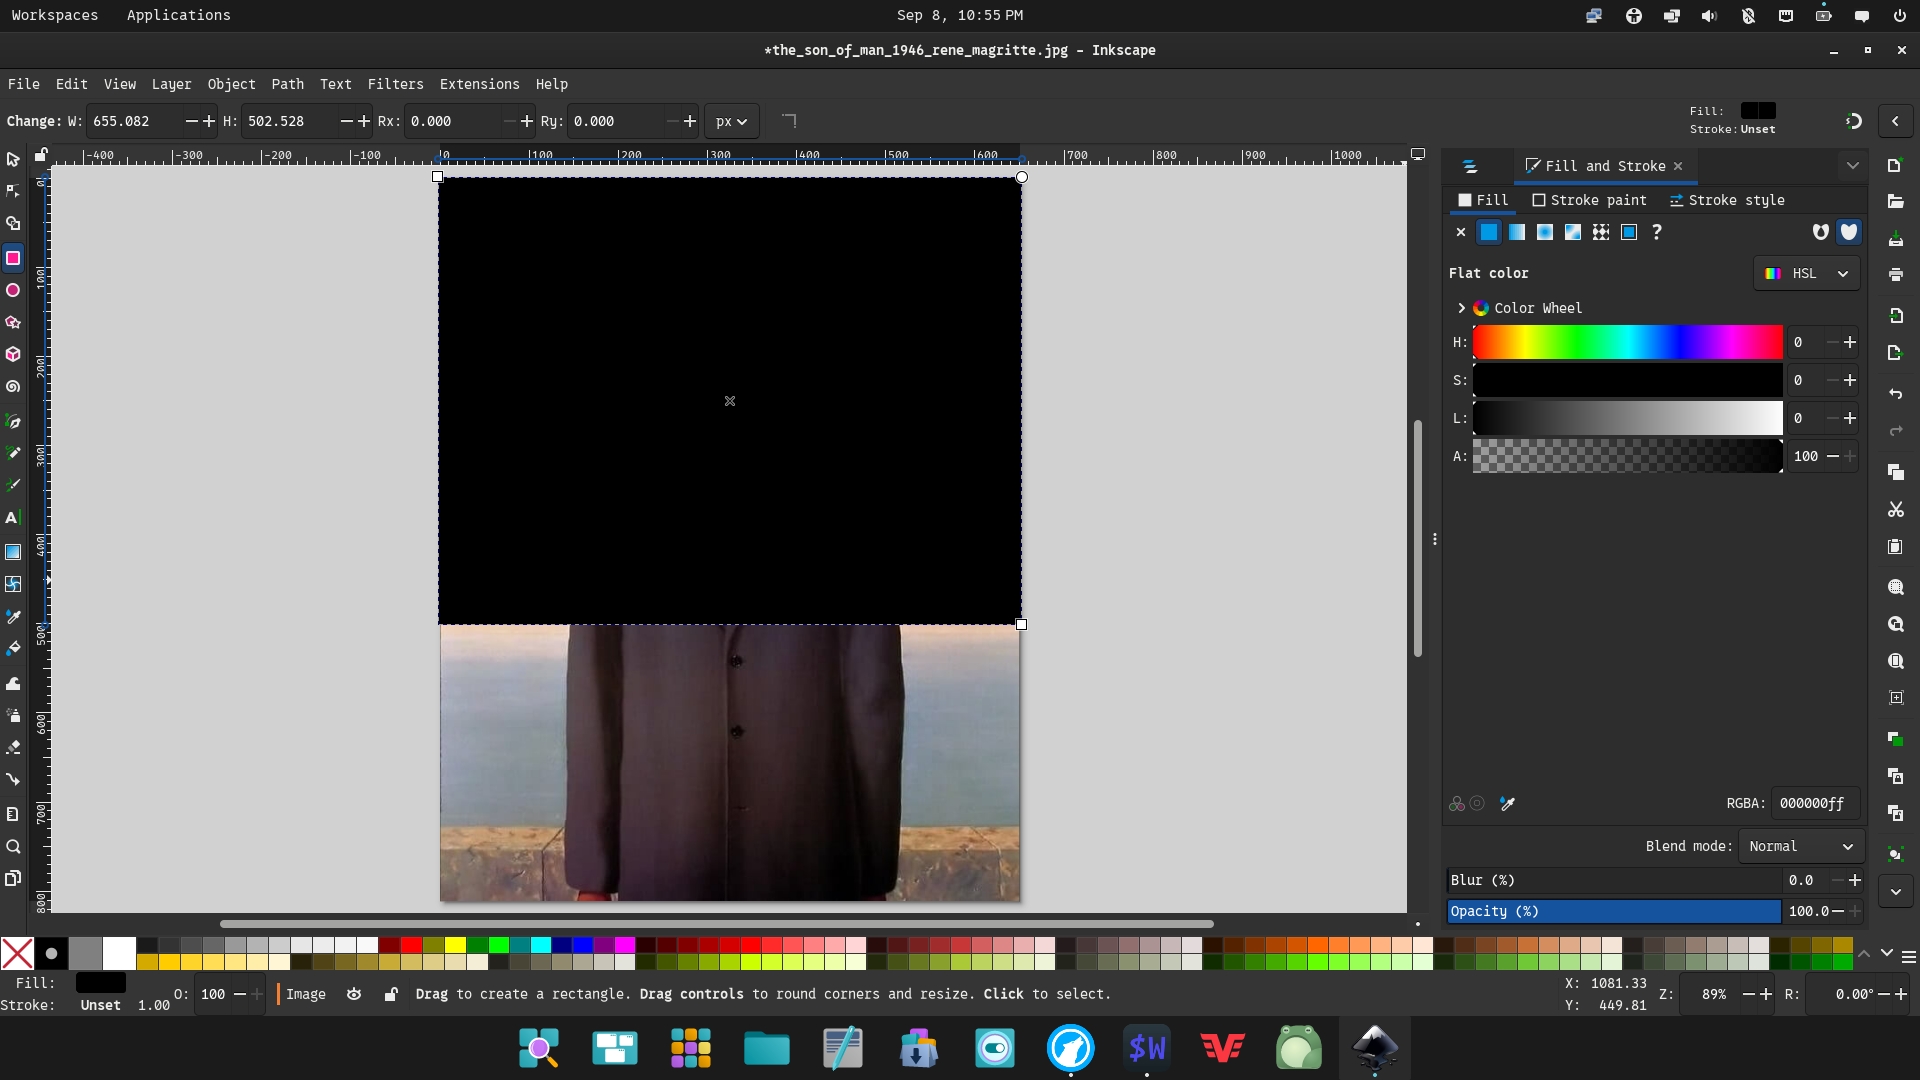Click the Opacity percentage bar

1614,911
